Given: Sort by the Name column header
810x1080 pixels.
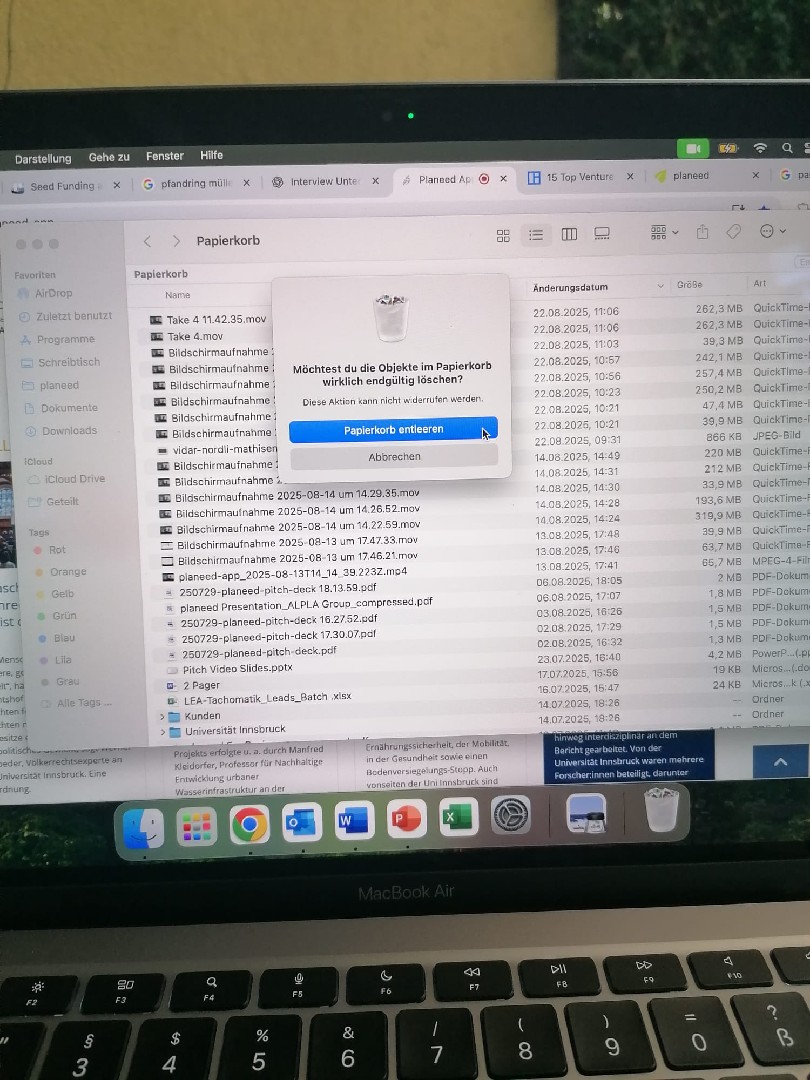Looking at the screenshot, I should click(x=177, y=295).
